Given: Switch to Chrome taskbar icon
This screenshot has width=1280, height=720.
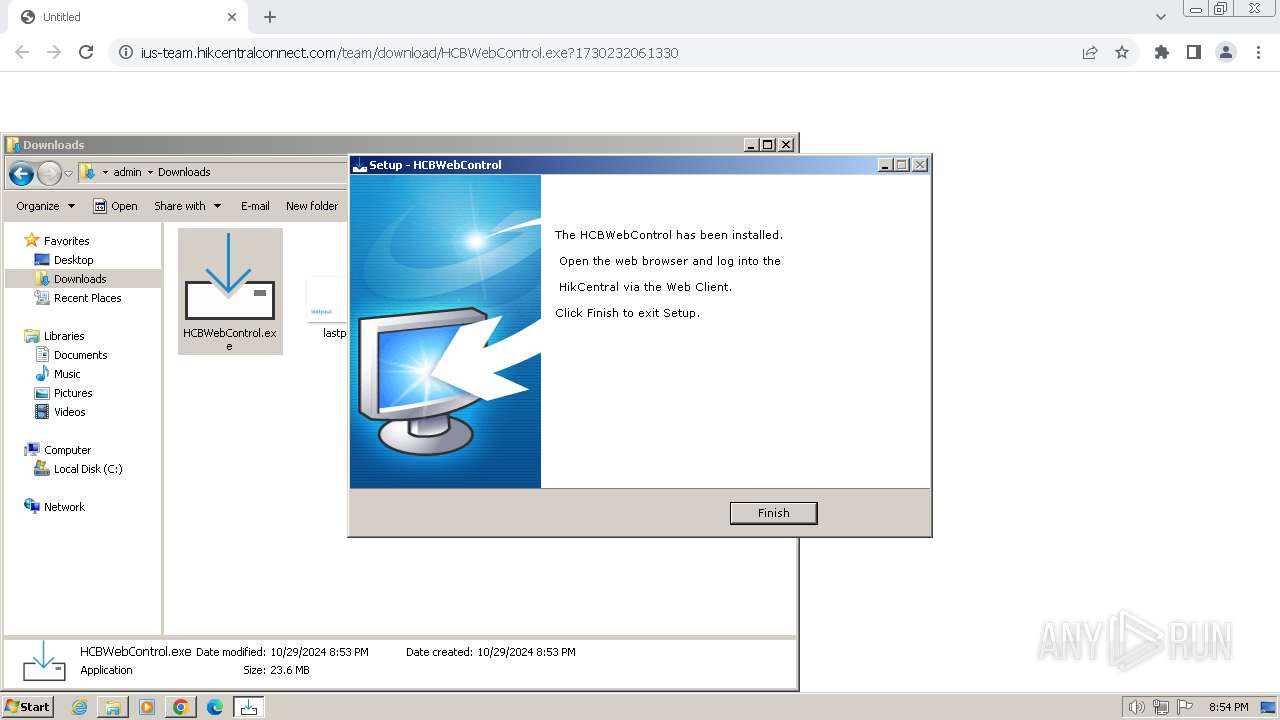Looking at the screenshot, I should click(181, 707).
